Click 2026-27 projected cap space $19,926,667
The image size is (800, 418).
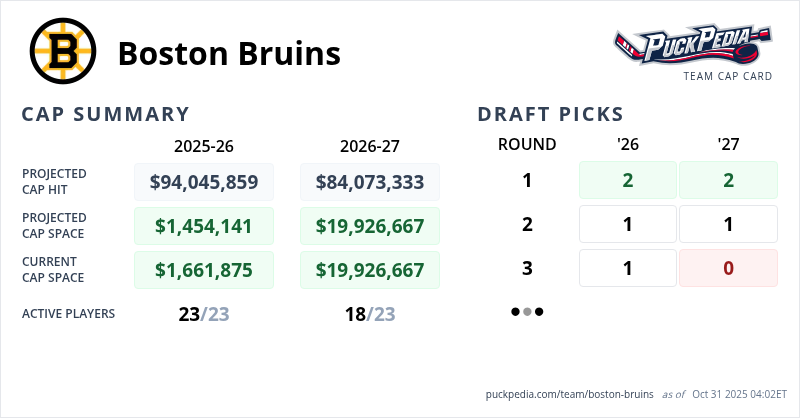[370, 226]
